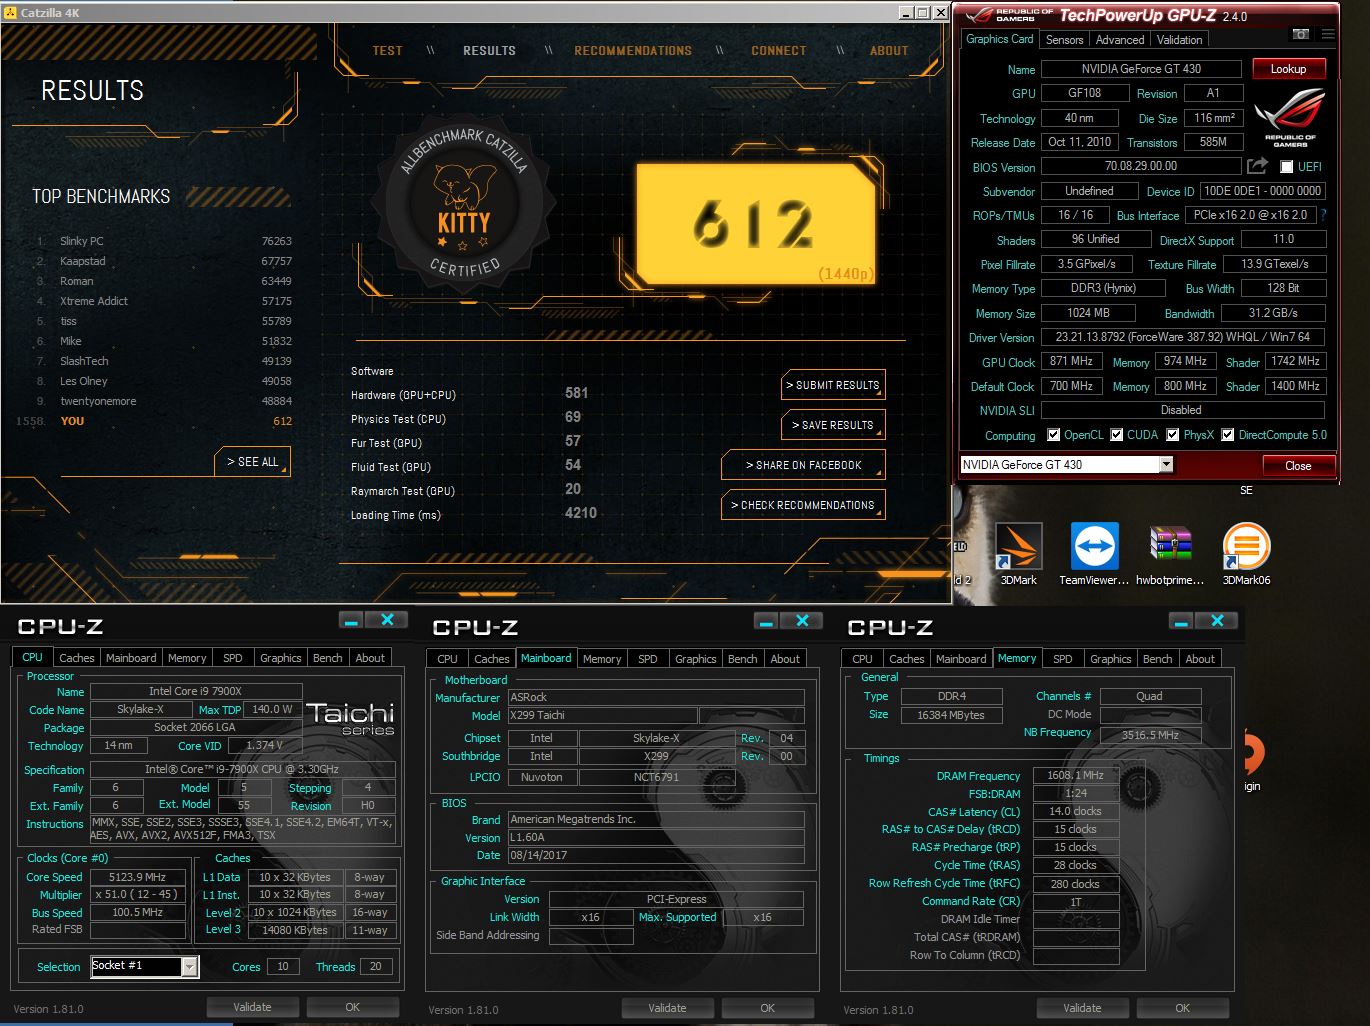Click SAVE RESULTS in Catzilla

832,425
